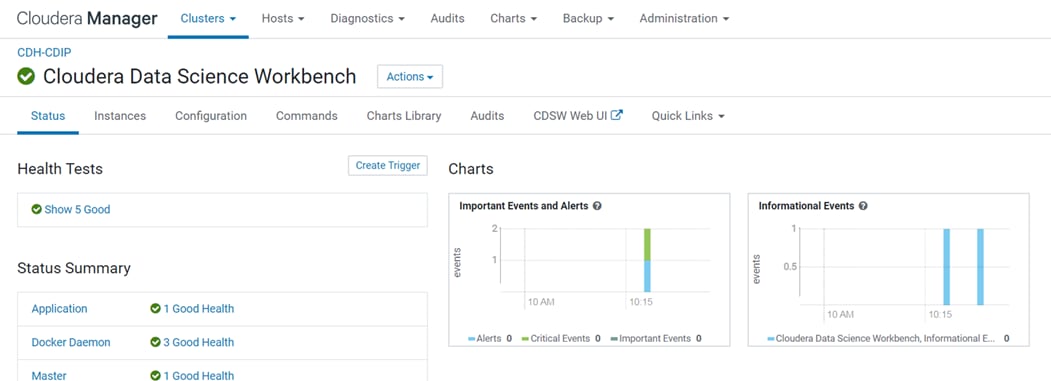Click the green service health check icon

coord(26,76)
